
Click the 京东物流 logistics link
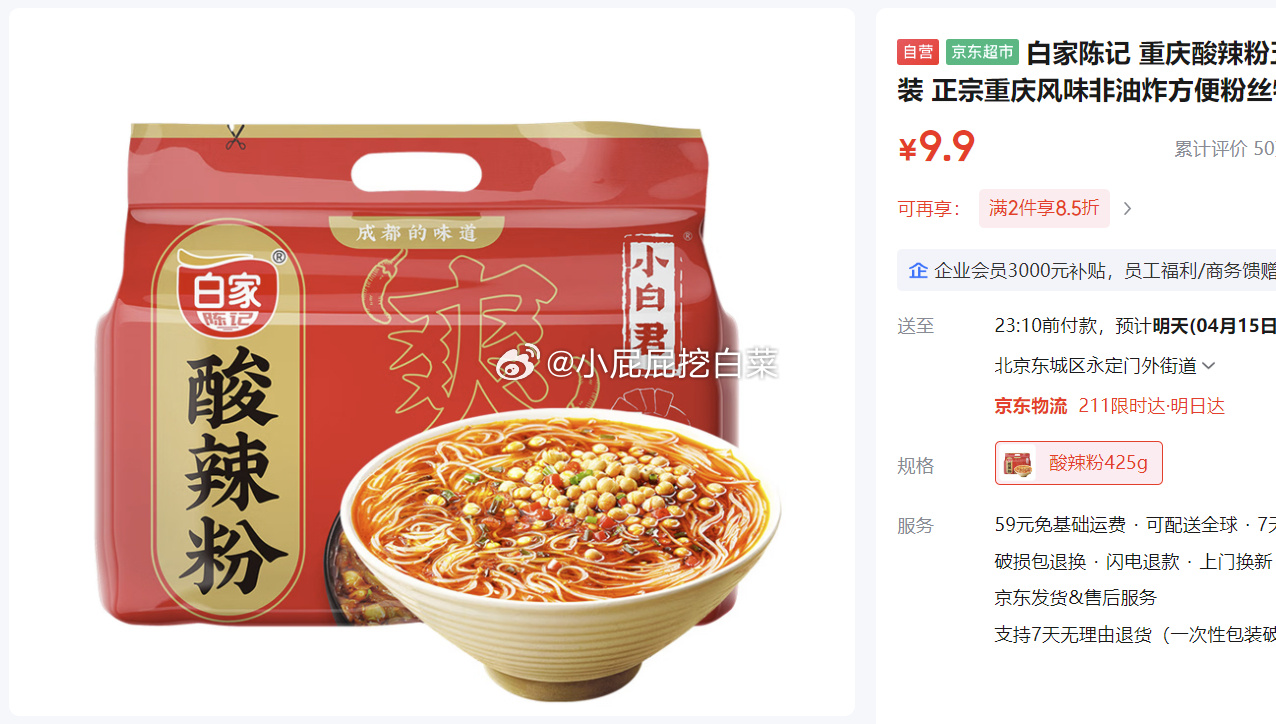point(1031,406)
